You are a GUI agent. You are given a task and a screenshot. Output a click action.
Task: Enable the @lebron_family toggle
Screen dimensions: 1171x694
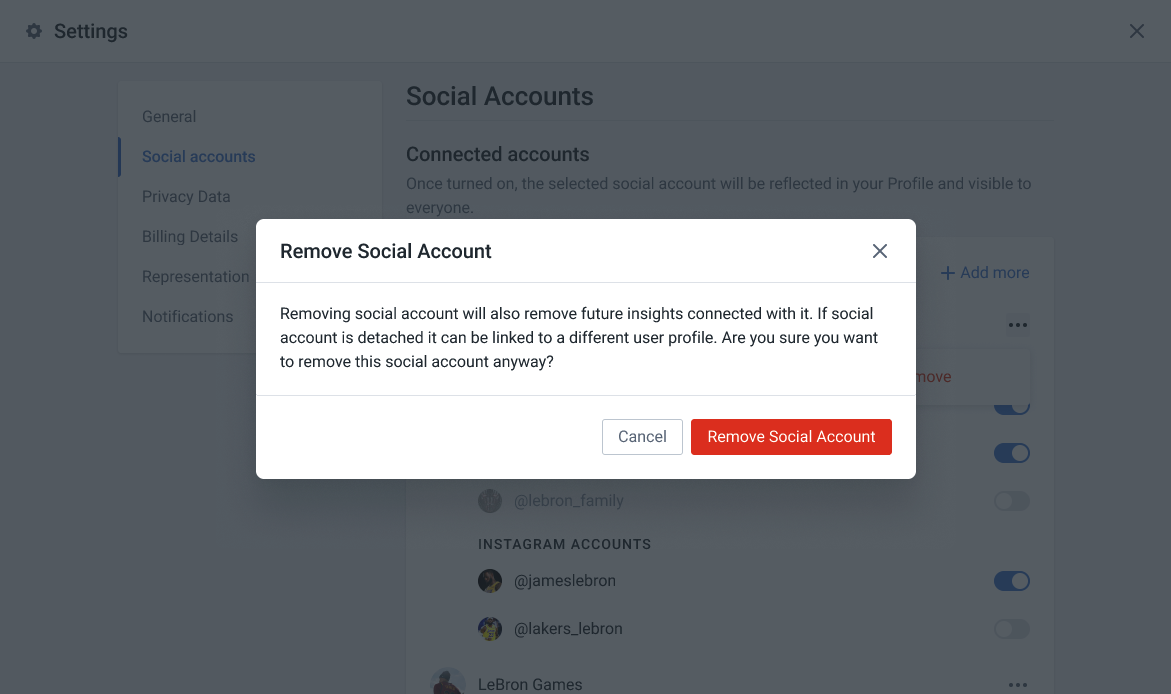[1011, 500]
